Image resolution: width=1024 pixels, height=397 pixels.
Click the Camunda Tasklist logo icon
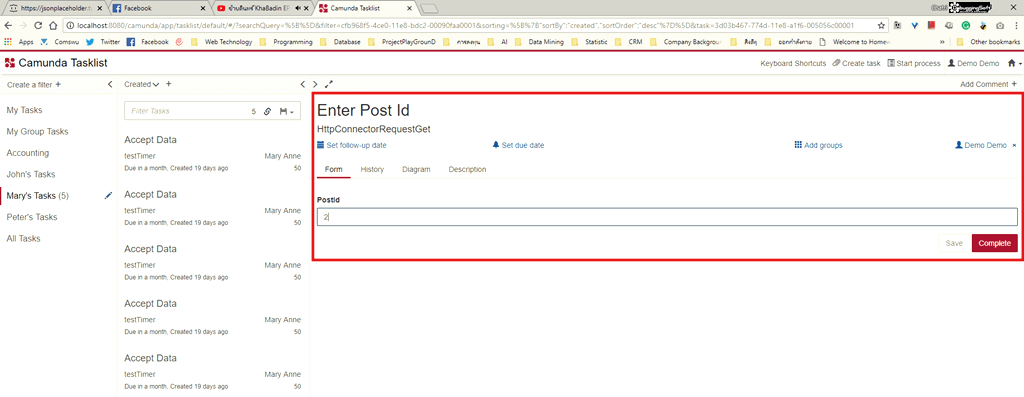tap(10, 63)
